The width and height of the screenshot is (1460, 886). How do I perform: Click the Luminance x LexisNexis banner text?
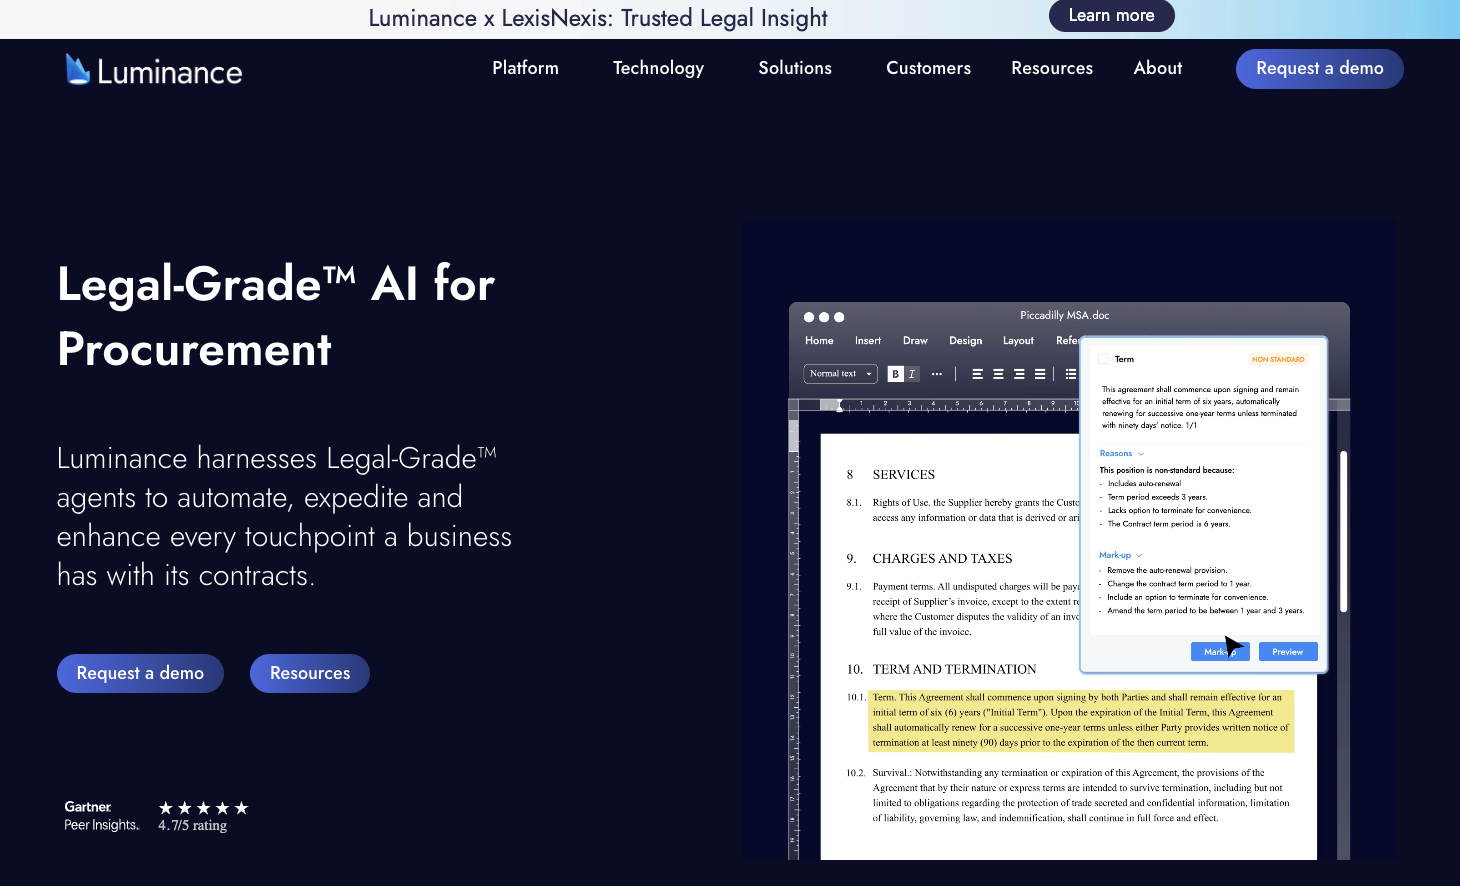pyautogui.click(x=598, y=18)
